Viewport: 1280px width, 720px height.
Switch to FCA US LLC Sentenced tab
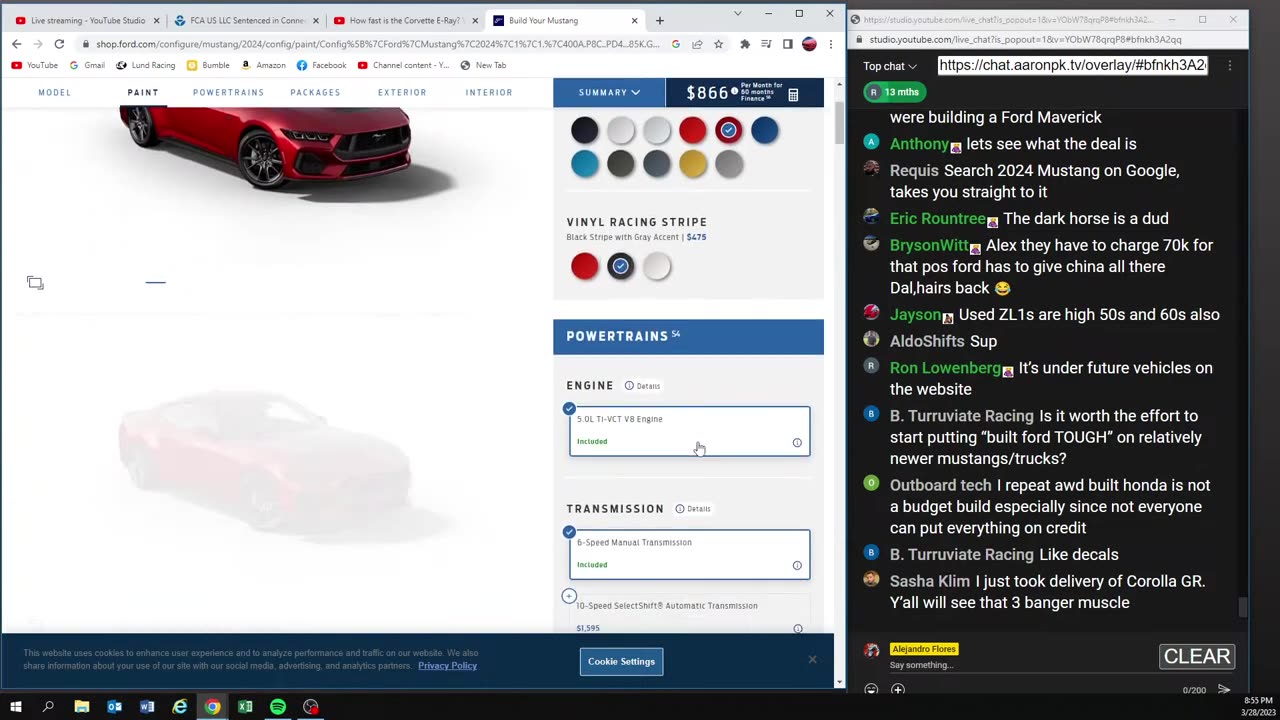[245, 20]
